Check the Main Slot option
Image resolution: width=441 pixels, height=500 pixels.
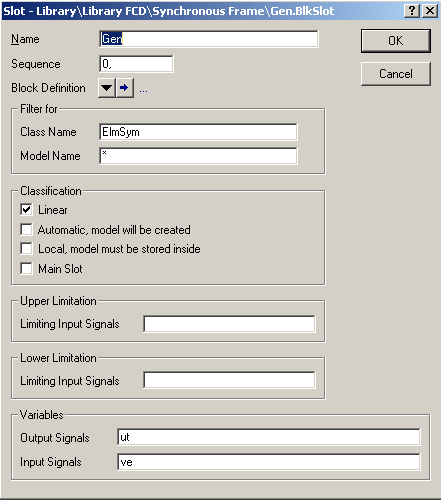[26, 268]
